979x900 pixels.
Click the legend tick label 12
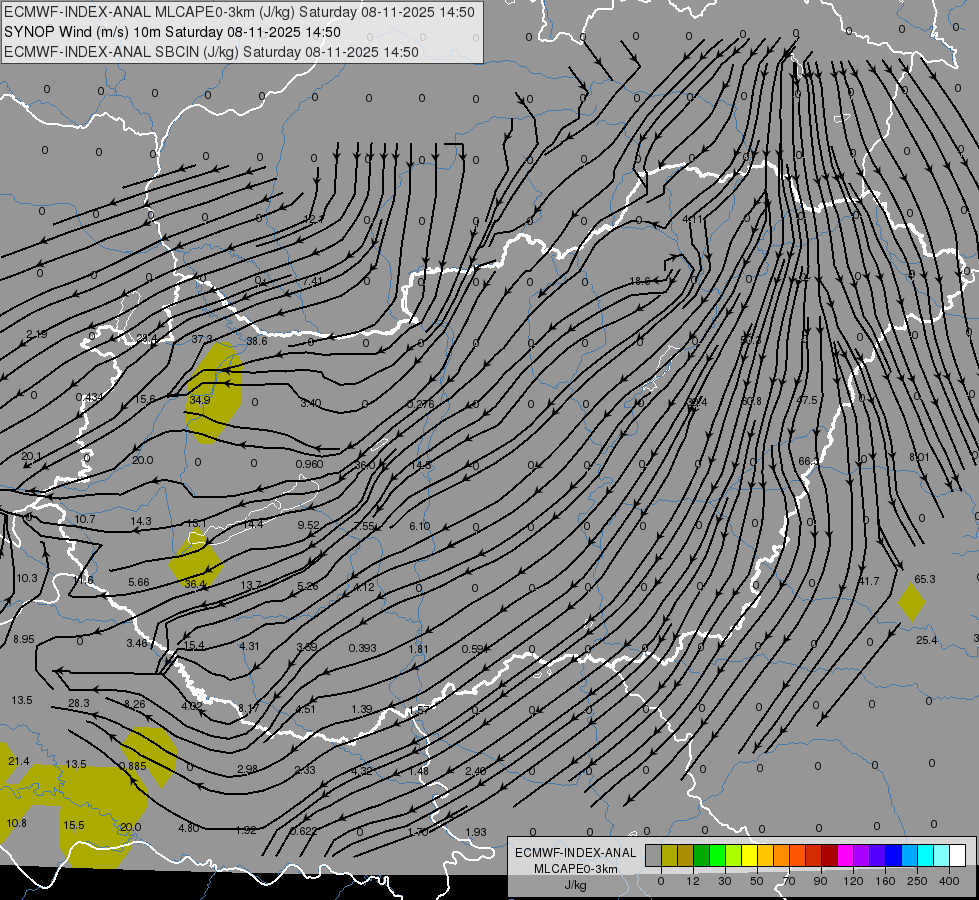[692, 881]
